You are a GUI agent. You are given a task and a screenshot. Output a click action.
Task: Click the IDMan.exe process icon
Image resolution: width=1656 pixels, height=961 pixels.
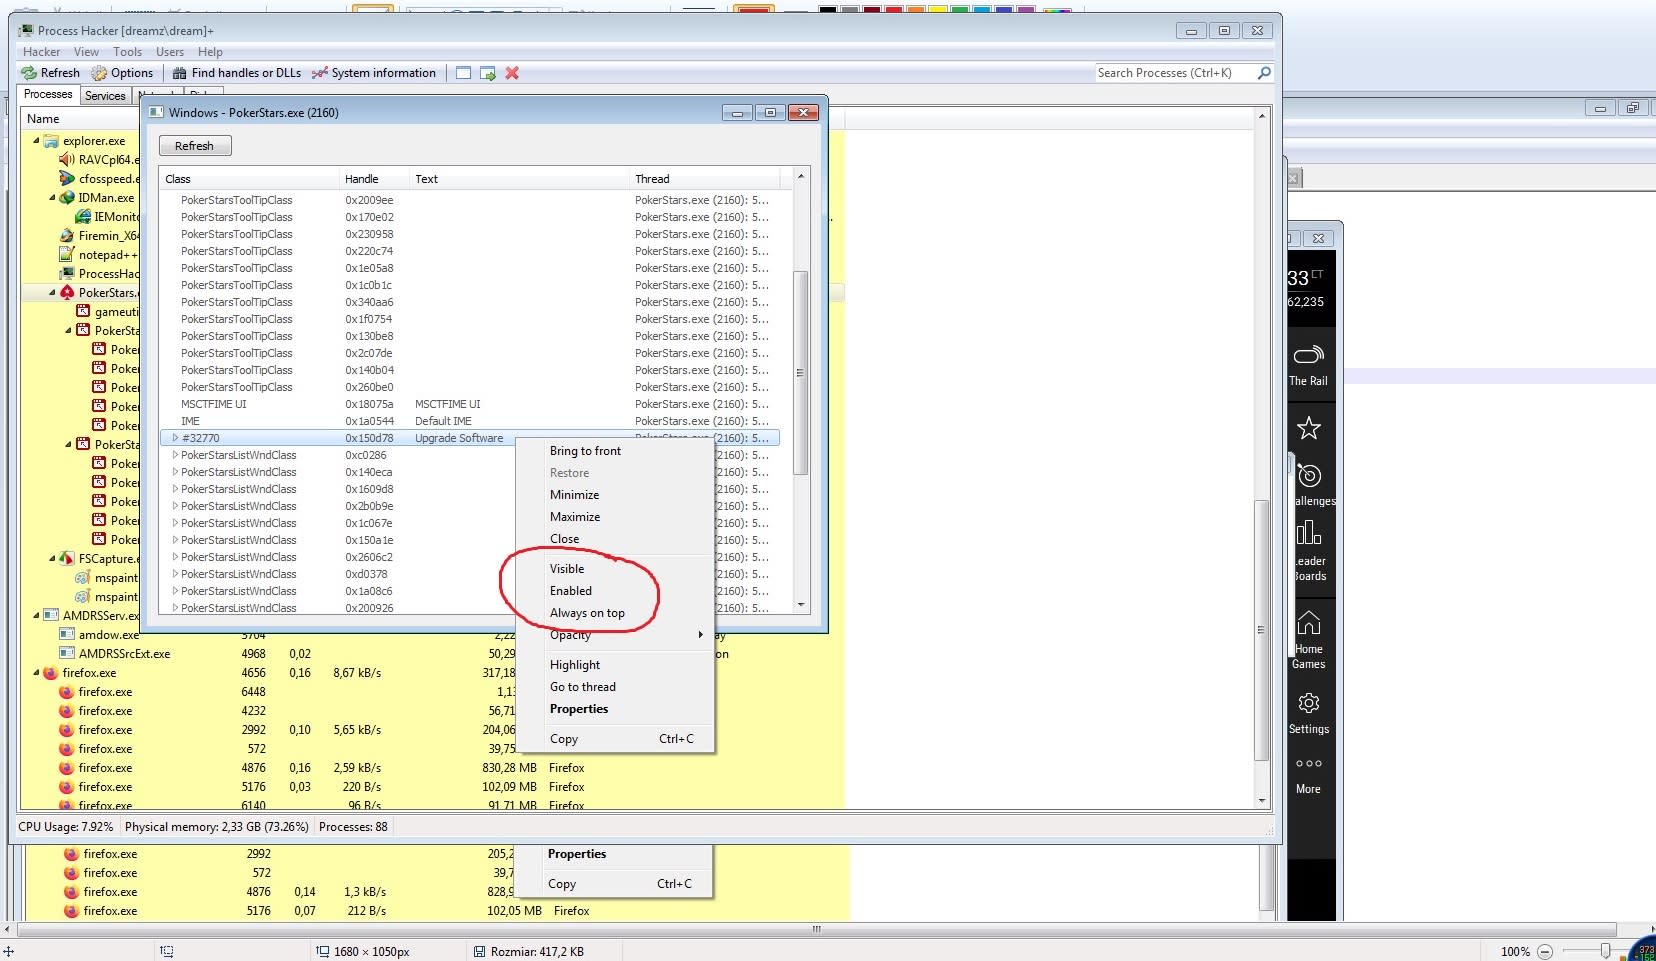tap(67, 198)
